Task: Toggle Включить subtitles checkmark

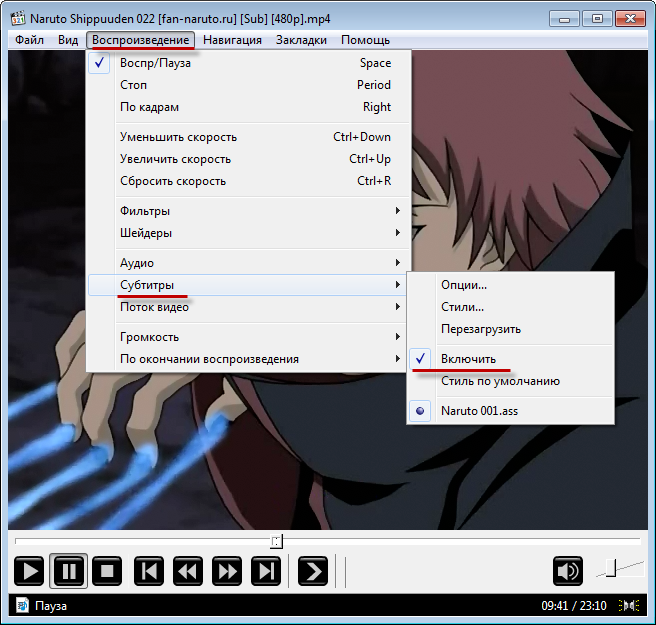Action: pos(510,359)
